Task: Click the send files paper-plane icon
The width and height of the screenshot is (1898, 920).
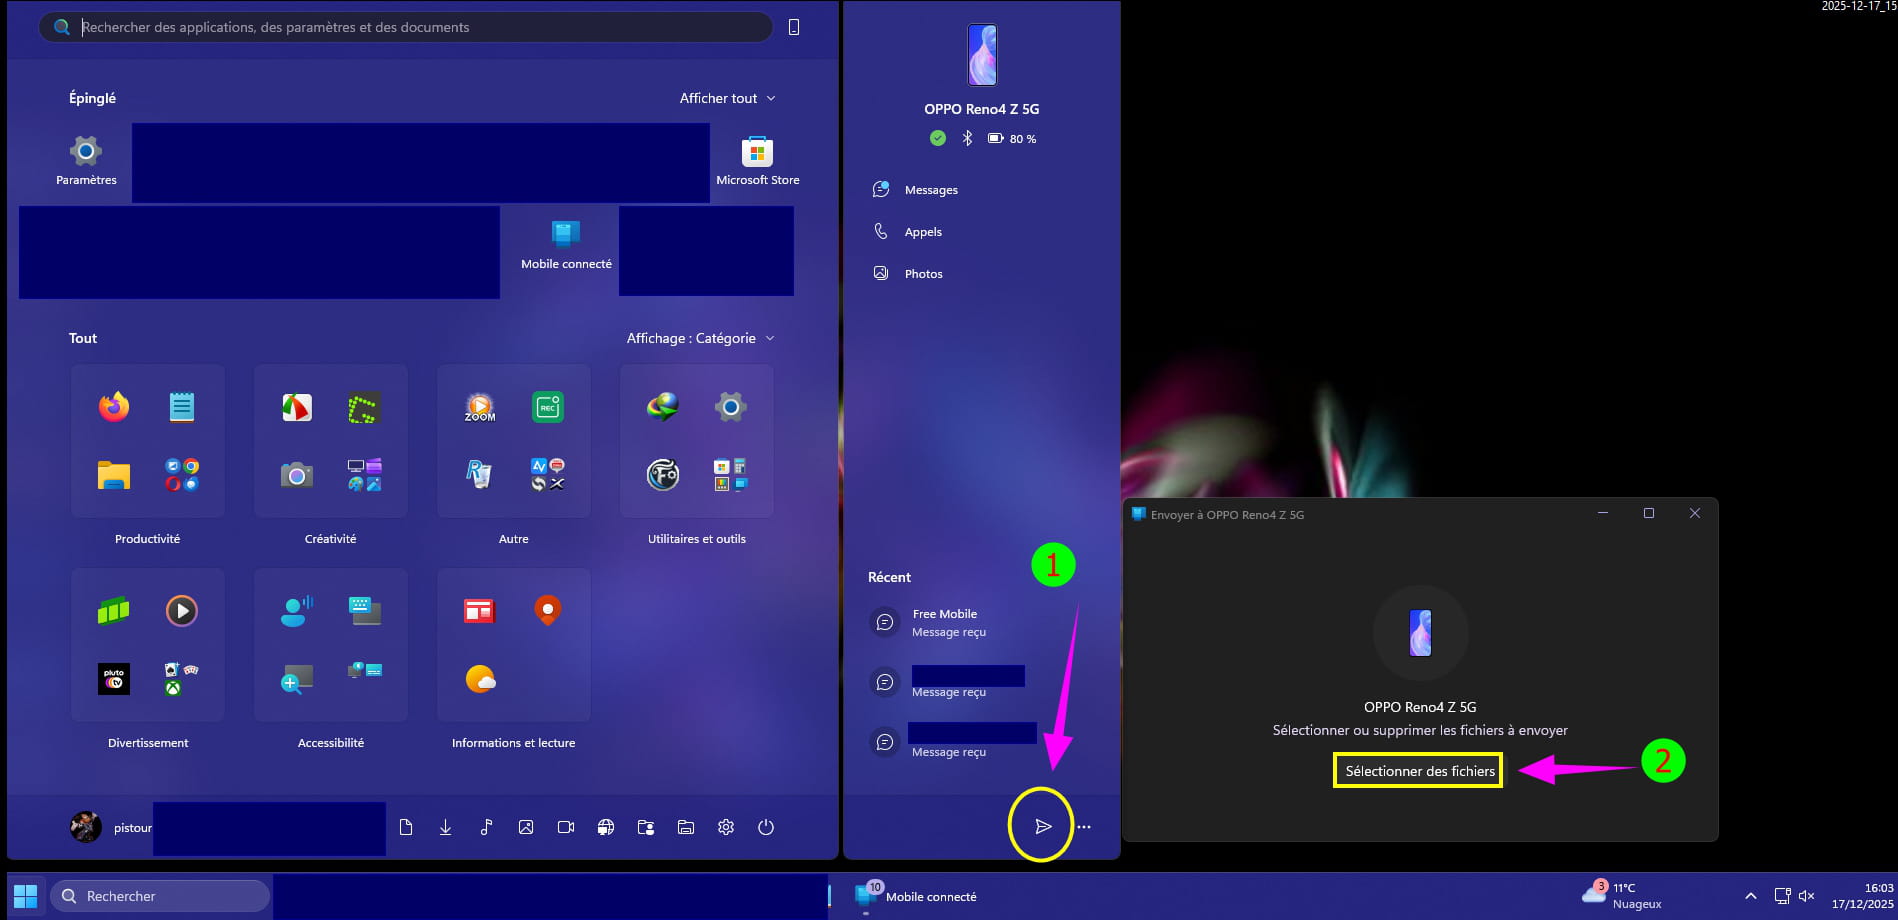Action: [1042, 826]
